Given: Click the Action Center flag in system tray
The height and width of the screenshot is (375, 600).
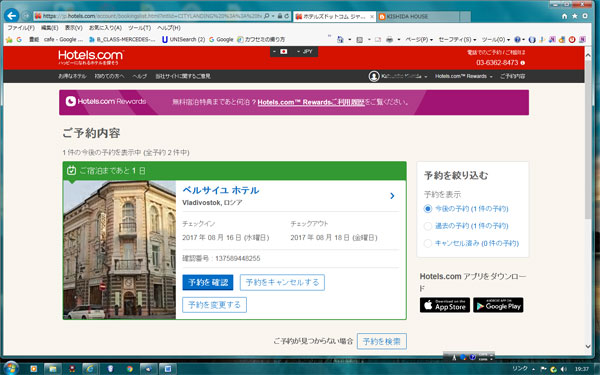Looking at the screenshot, I should pyautogui.click(x=544, y=369).
